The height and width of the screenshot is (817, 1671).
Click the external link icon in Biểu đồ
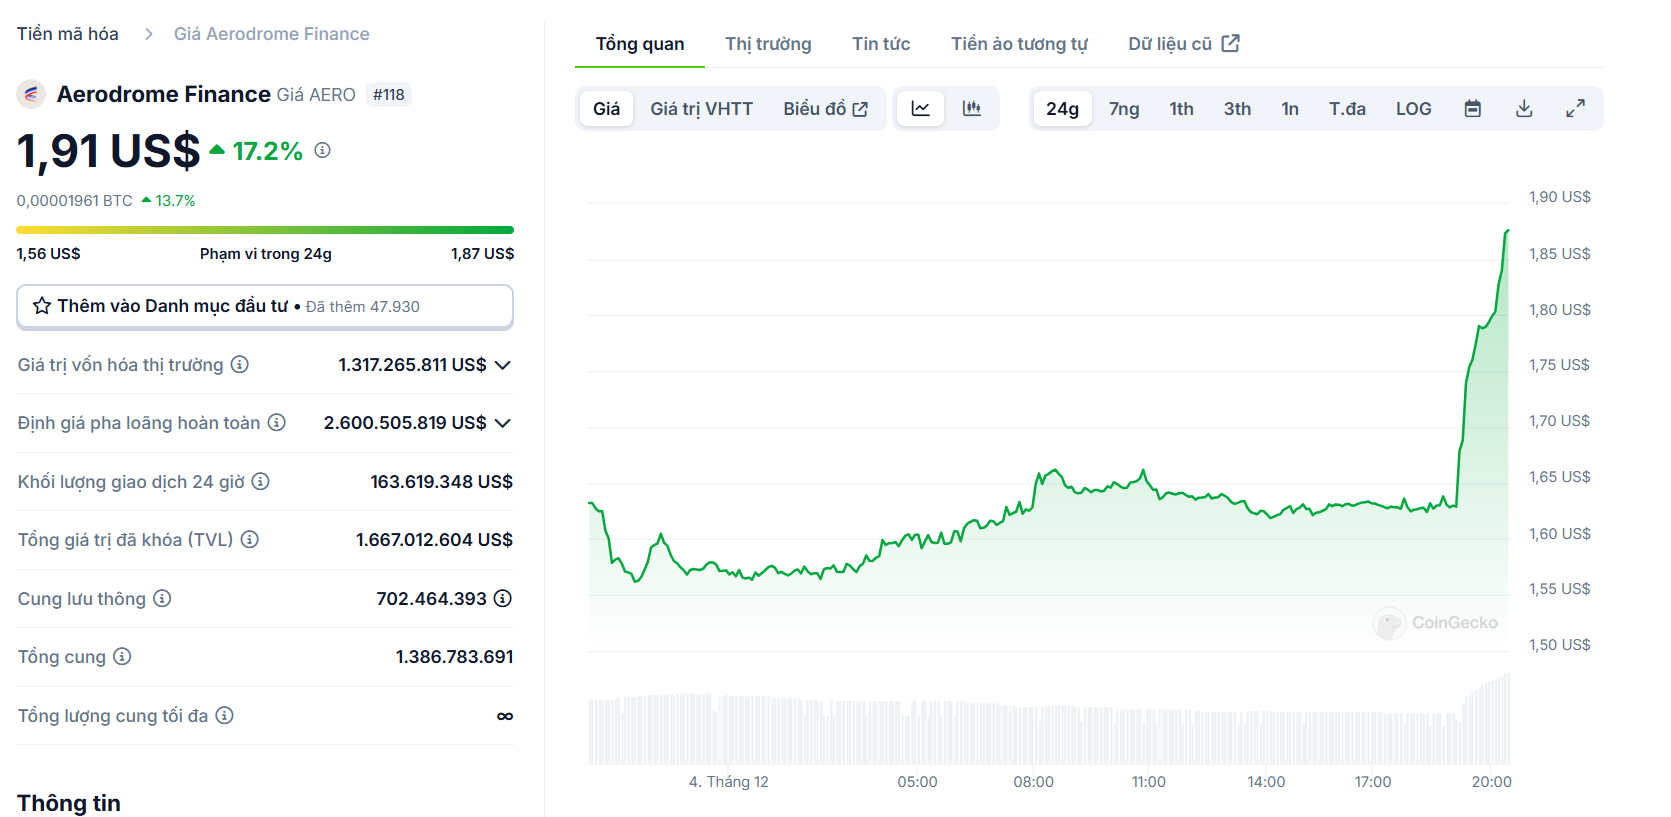(860, 109)
